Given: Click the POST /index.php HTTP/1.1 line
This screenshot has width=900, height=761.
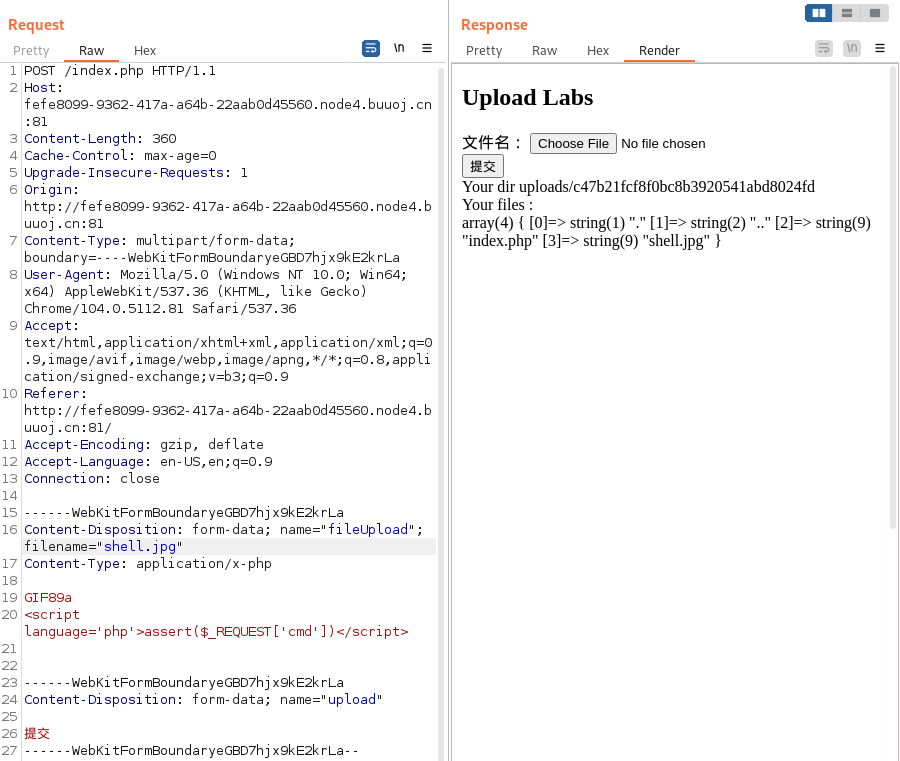Looking at the screenshot, I should [x=119, y=71].
